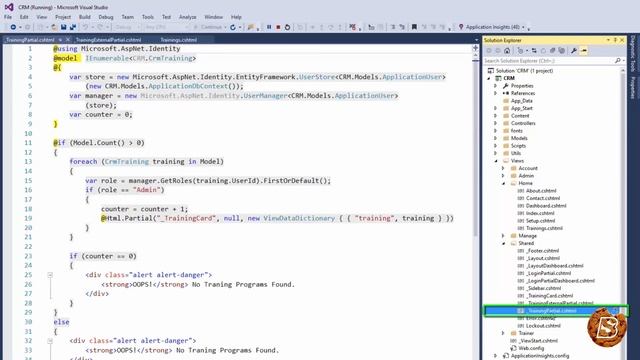This screenshot has width=640, height=360.
Task: Expand the Manage folder
Action: tap(503, 236)
